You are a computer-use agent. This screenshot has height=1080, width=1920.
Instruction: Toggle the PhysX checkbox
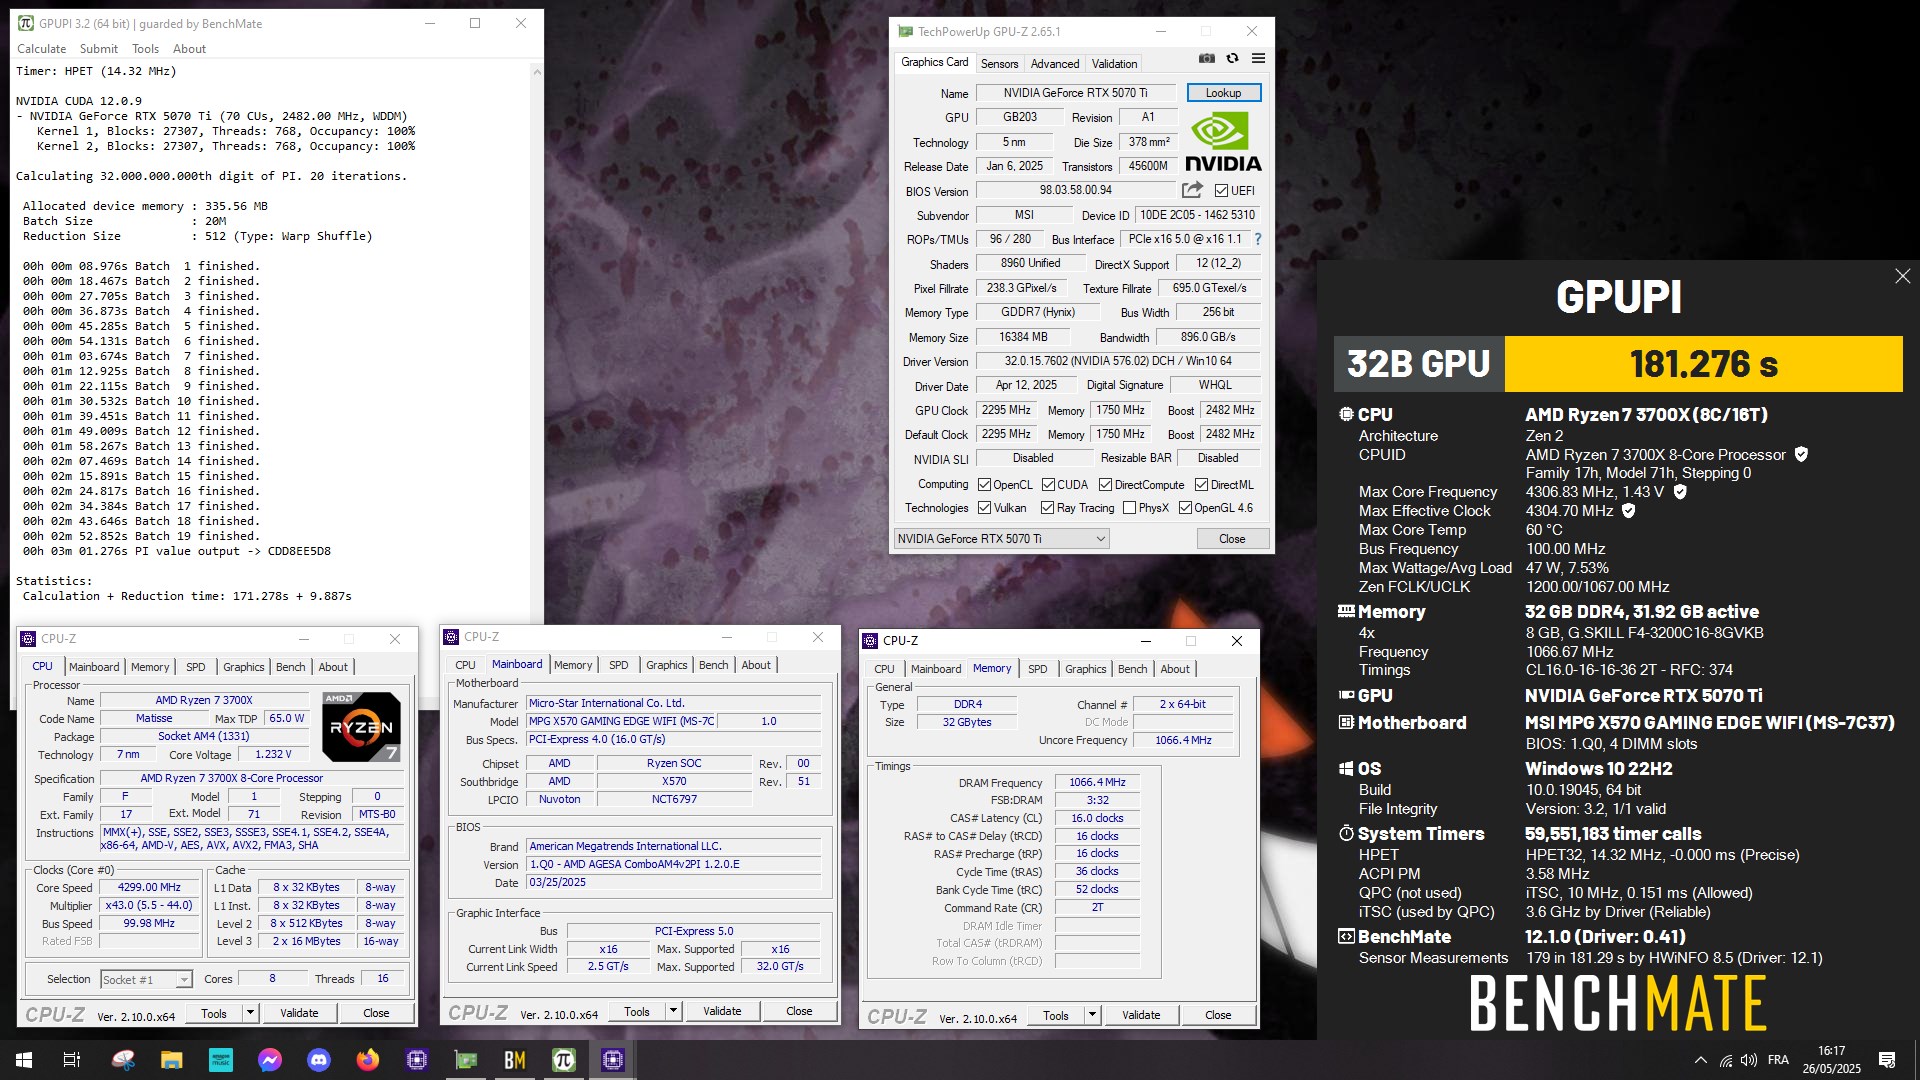pos(1129,508)
